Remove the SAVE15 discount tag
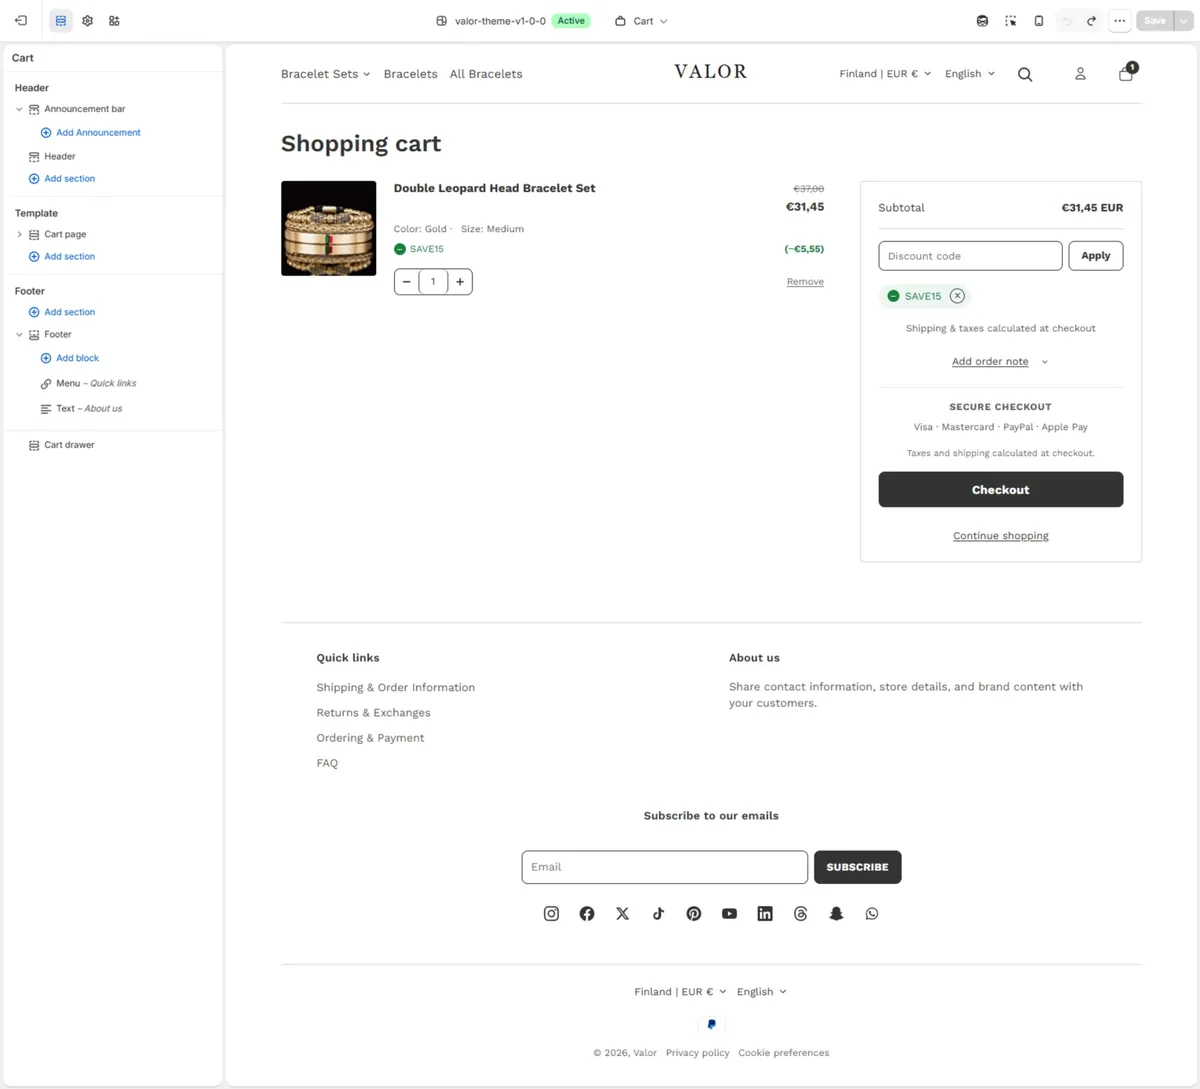Viewport: 1200px width, 1089px height. click(957, 296)
